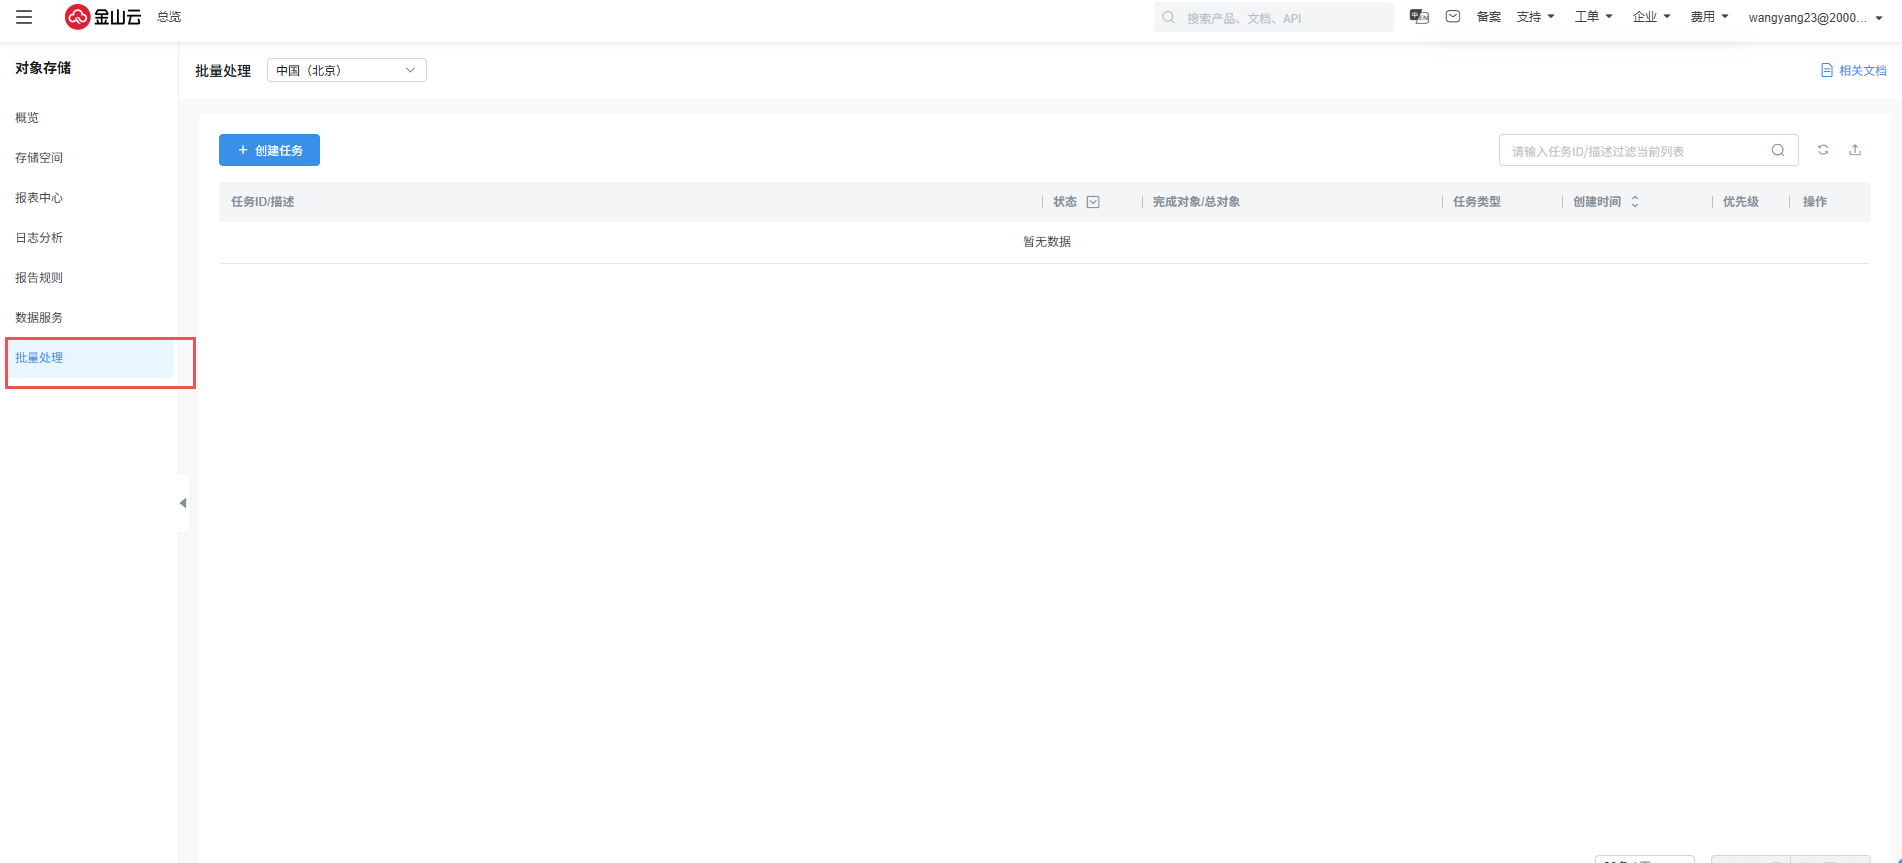The image size is (1902, 863).
Task: Open the hamburger navigation menu
Action: [24, 17]
